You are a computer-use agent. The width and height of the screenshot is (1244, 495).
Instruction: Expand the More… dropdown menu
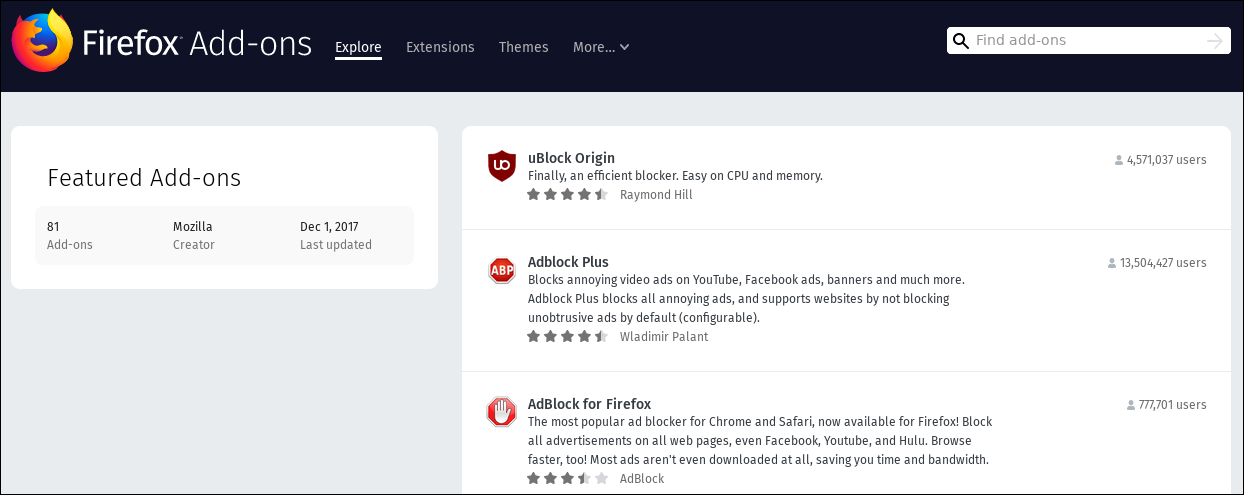(601, 47)
